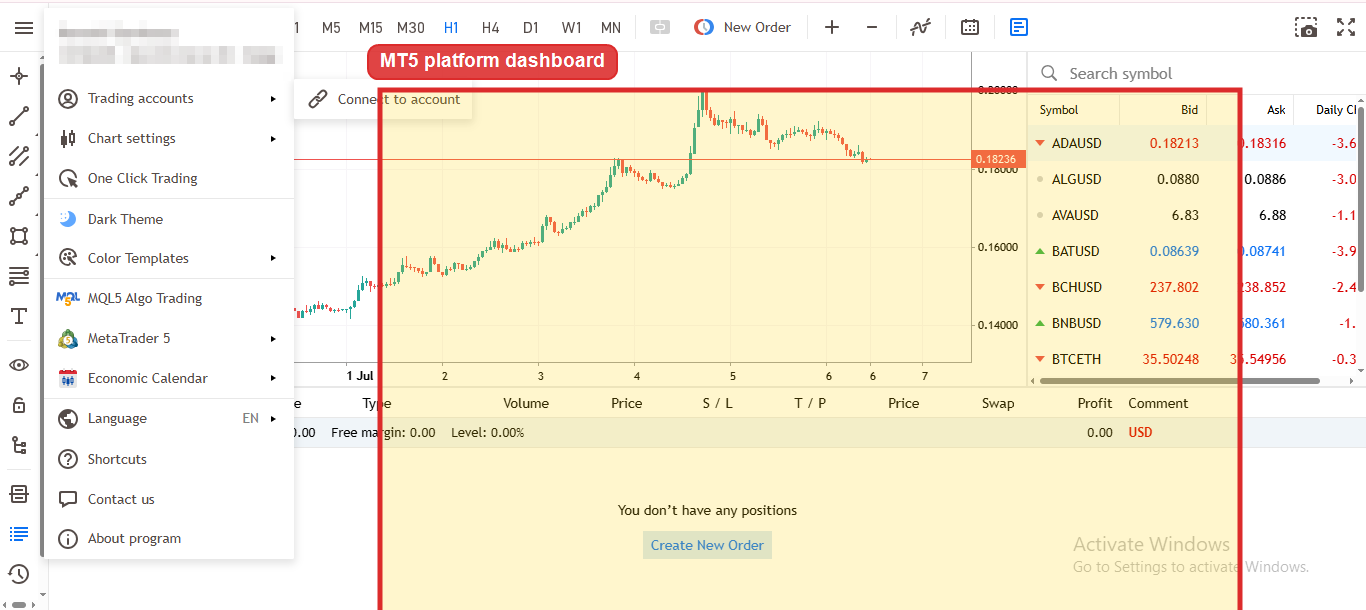Open the market watch panel icon
Viewport: 1366px width, 610px height.
coord(18,494)
